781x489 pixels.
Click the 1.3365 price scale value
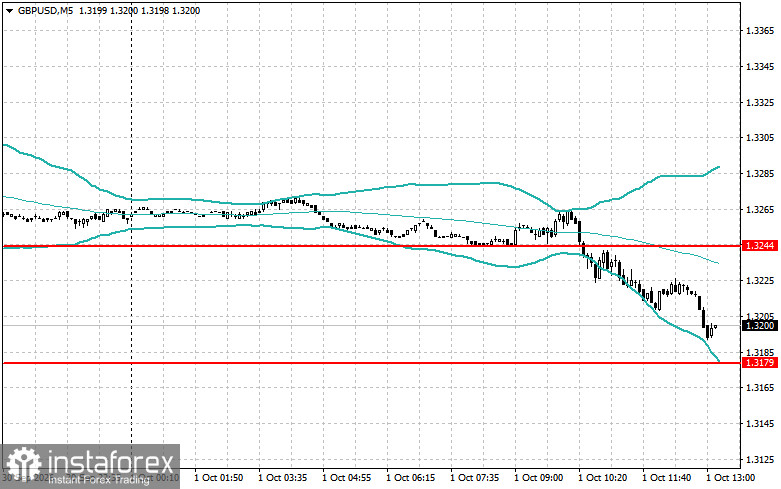pyautogui.click(x=760, y=31)
